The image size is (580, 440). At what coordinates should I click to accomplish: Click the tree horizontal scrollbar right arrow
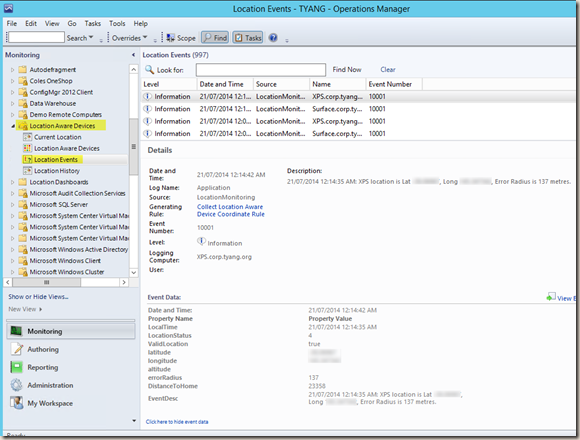click(x=124, y=282)
